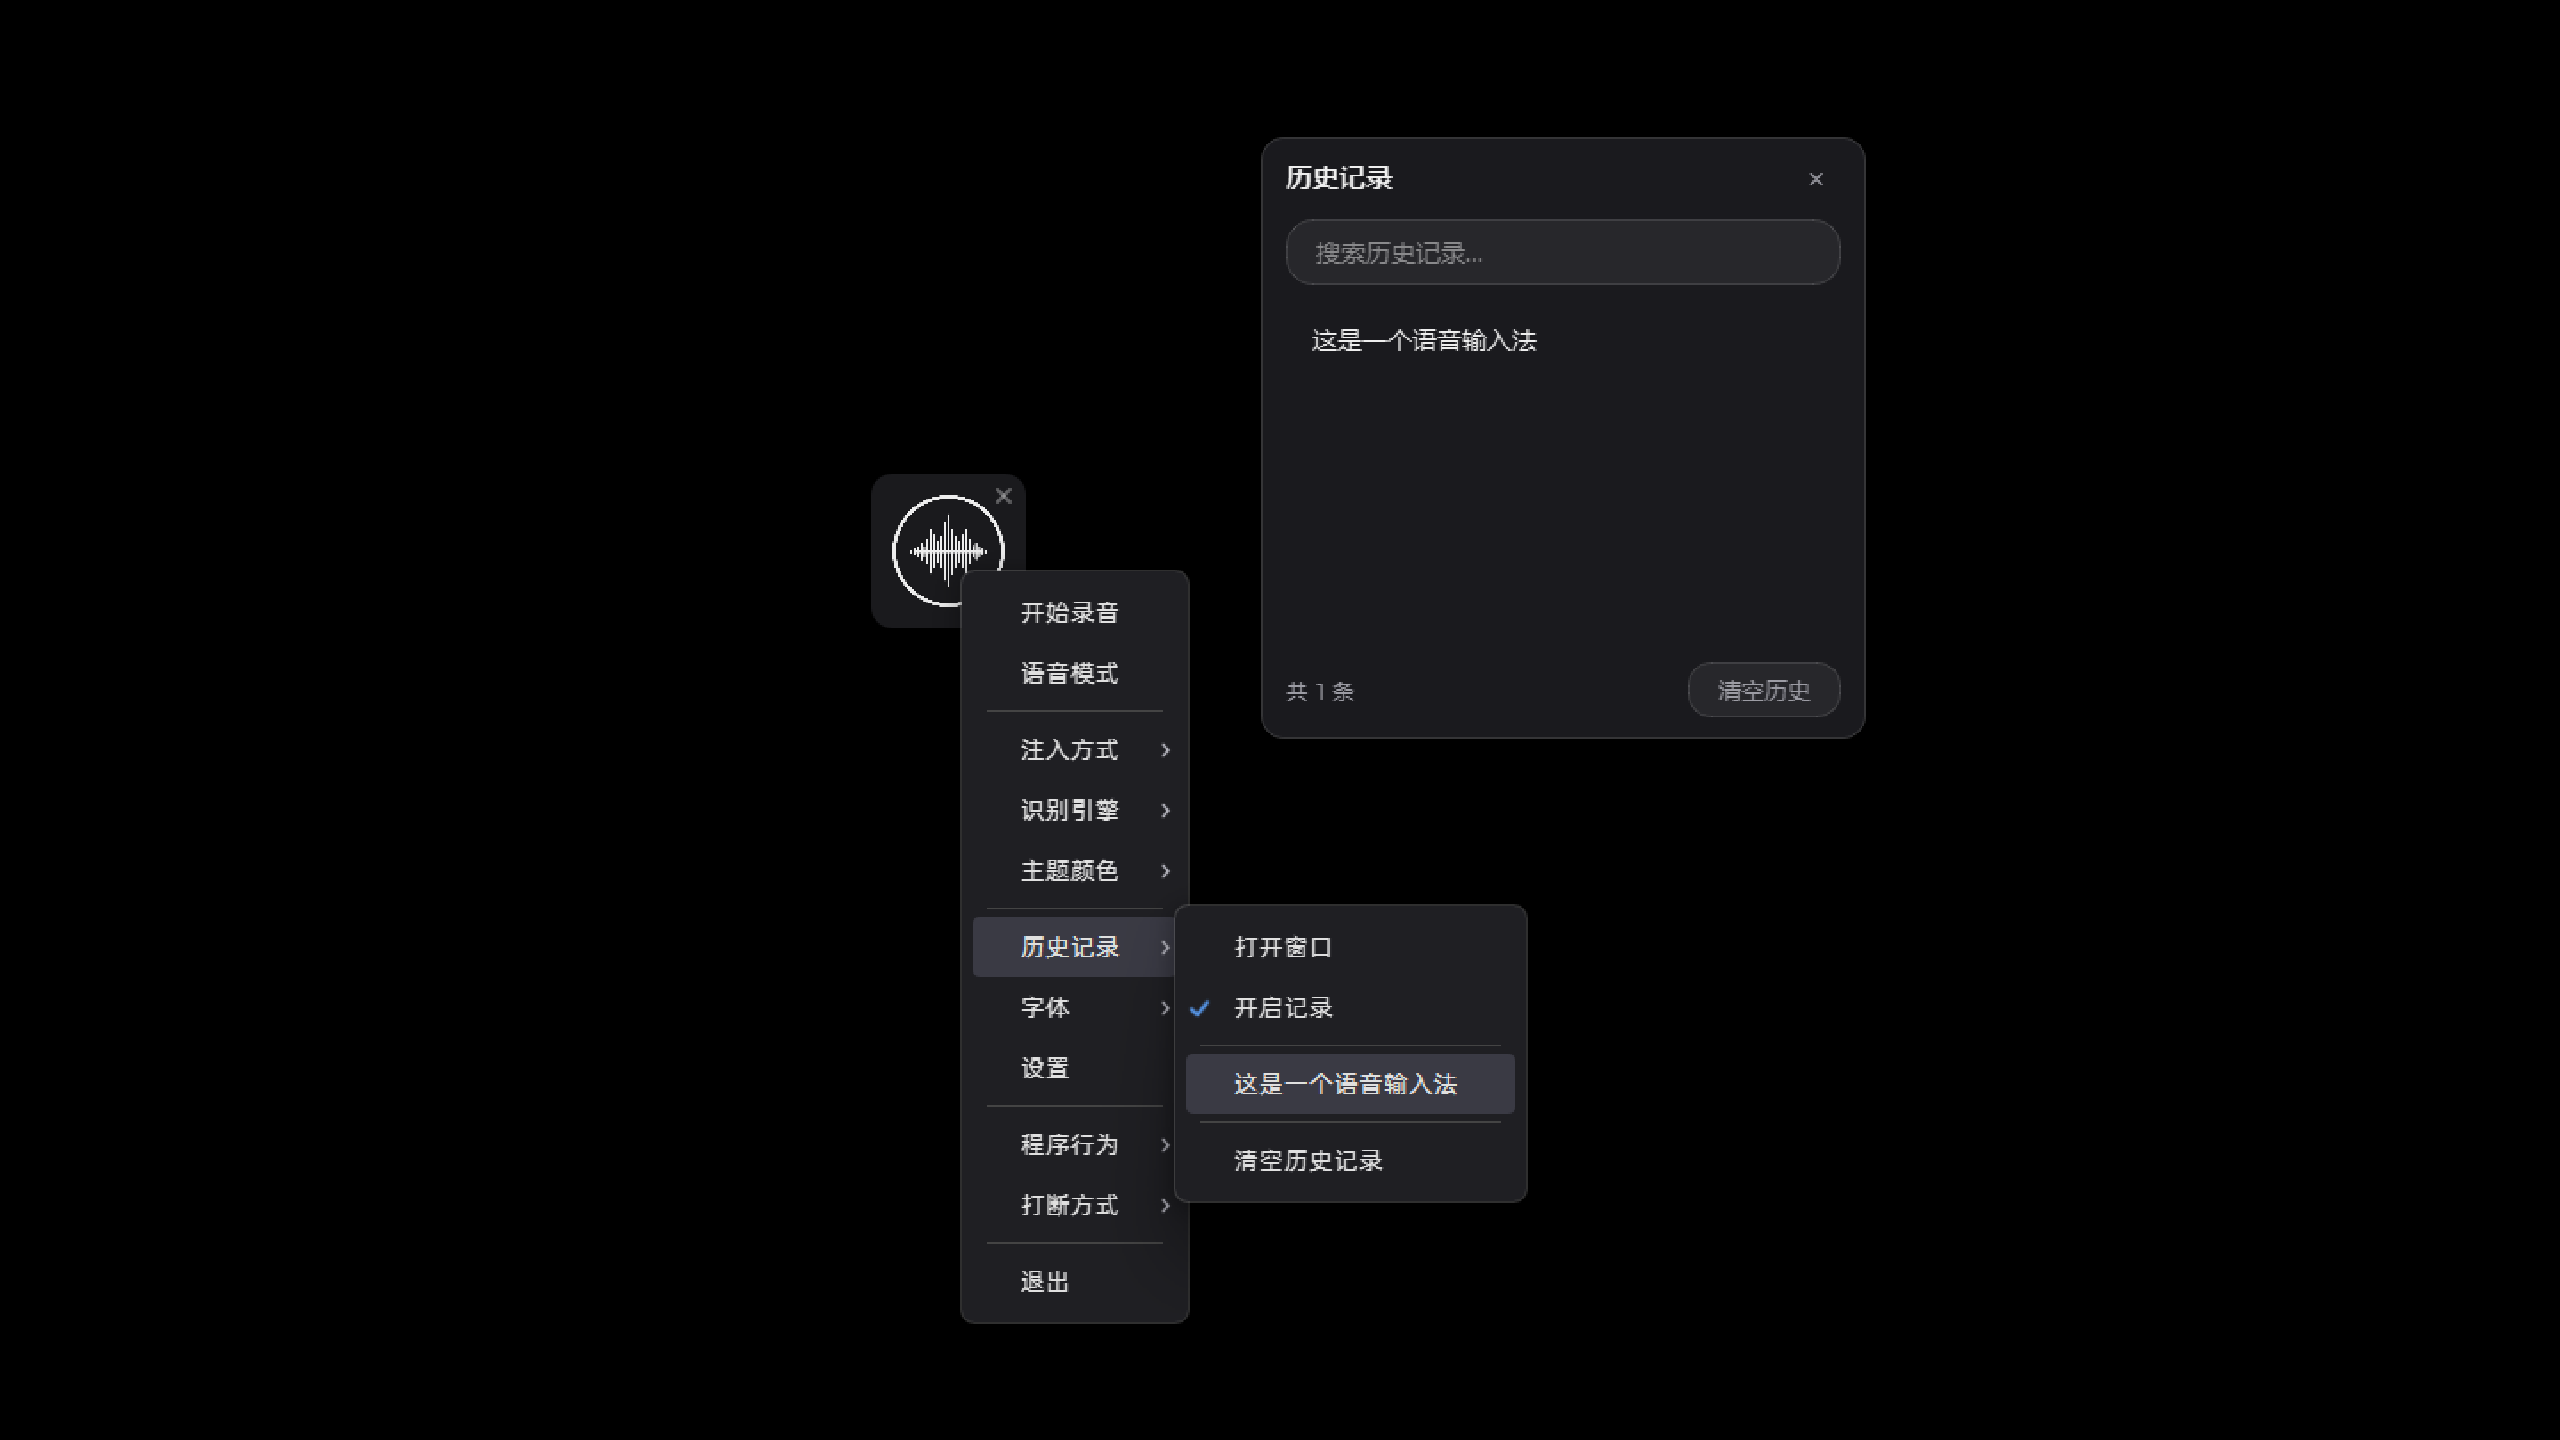
Task: Close the 历史记录 window
Action: pos(1816,179)
